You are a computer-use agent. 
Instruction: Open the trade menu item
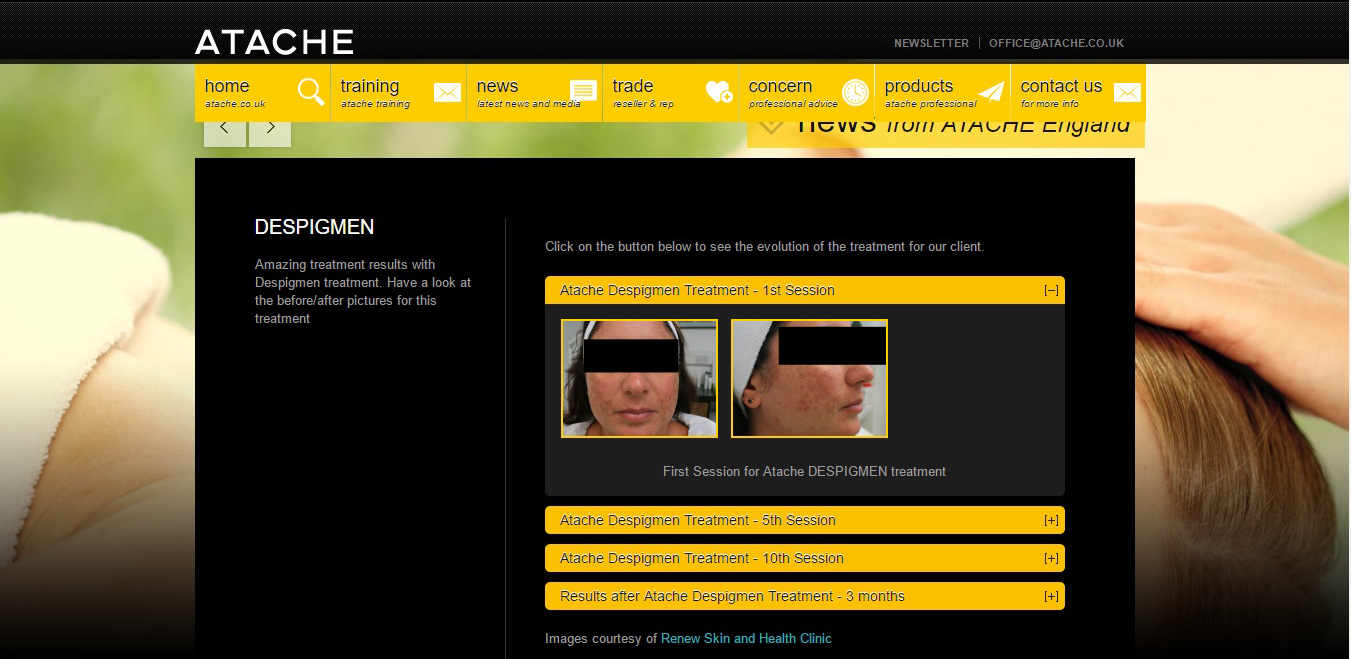pyautogui.click(x=670, y=92)
